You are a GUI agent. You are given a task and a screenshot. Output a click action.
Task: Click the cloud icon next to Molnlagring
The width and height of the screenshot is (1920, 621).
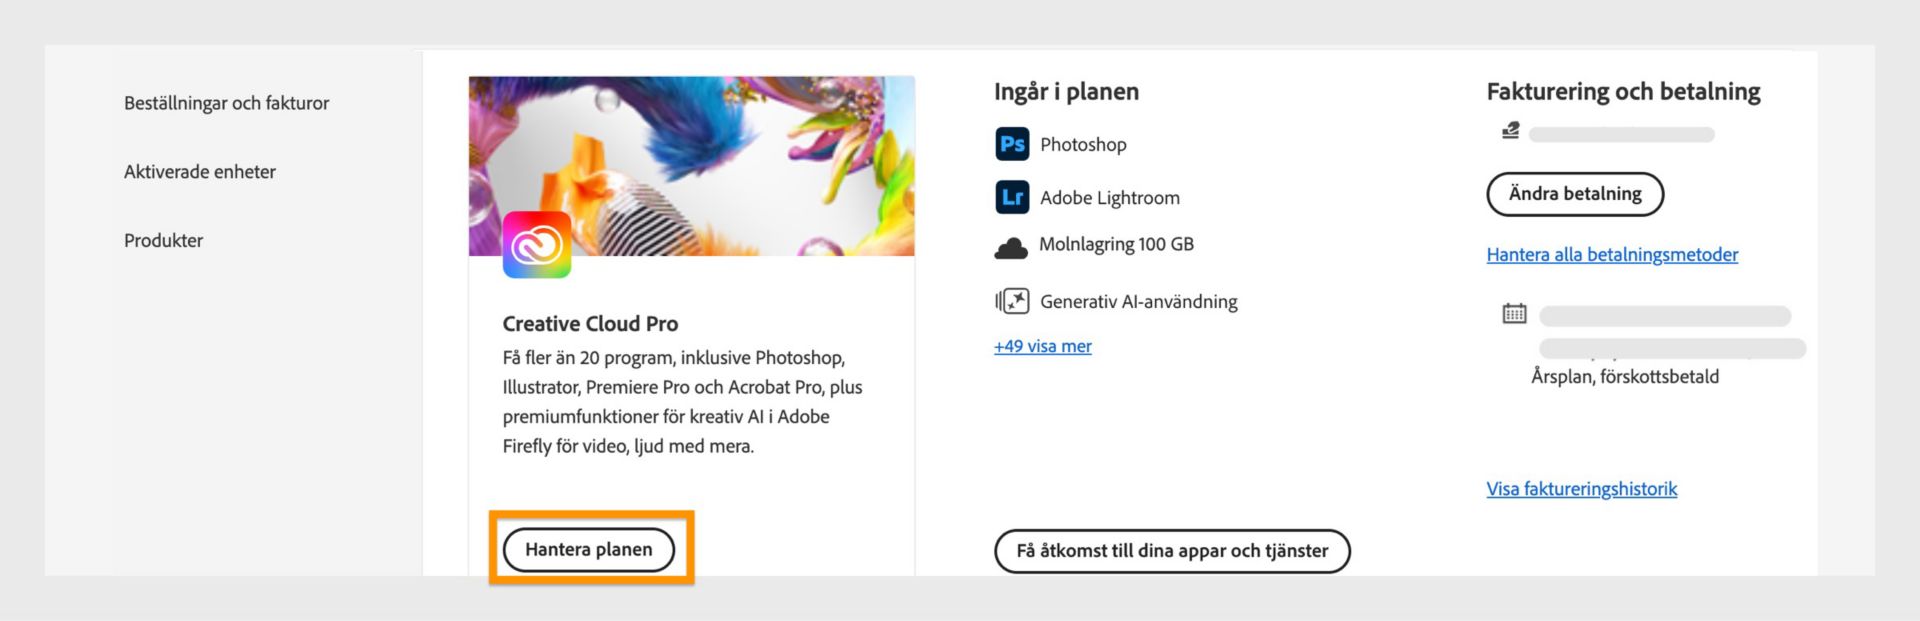(1011, 244)
